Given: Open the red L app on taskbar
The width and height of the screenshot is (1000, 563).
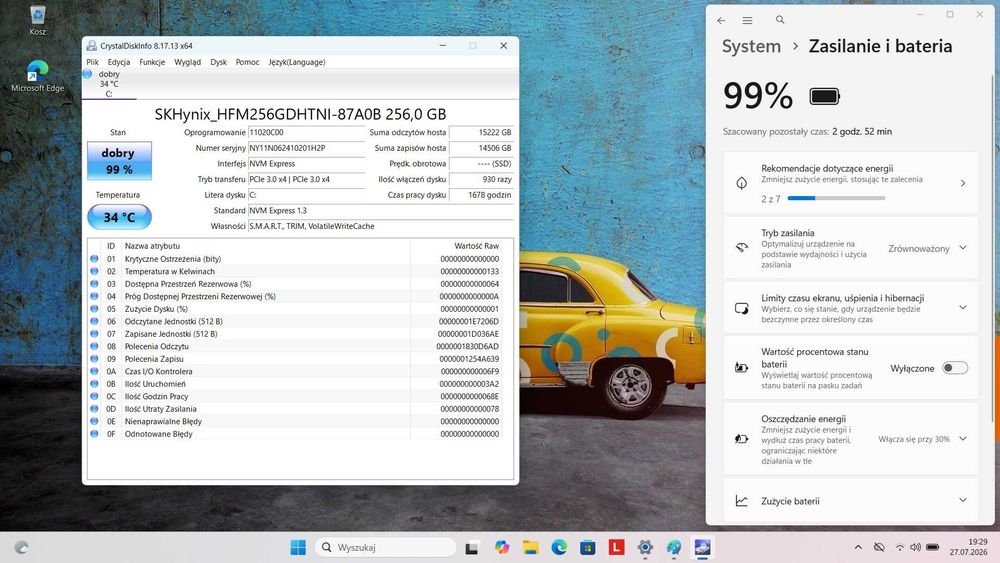Looking at the screenshot, I should (616, 547).
